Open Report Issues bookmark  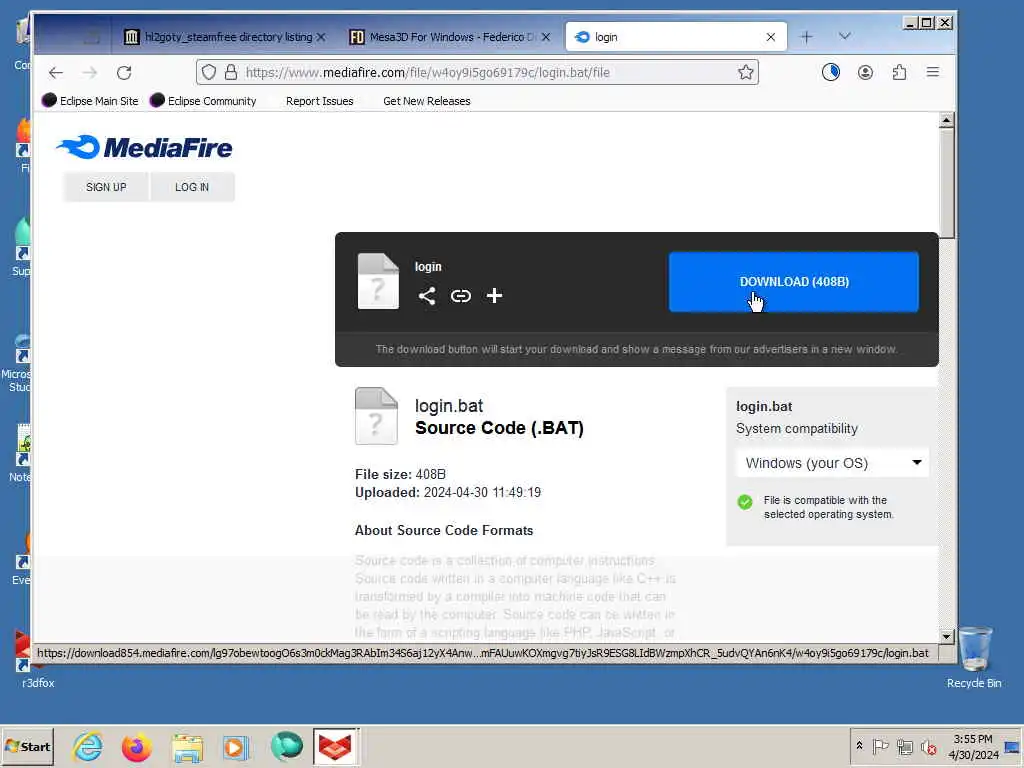(x=319, y=101)
